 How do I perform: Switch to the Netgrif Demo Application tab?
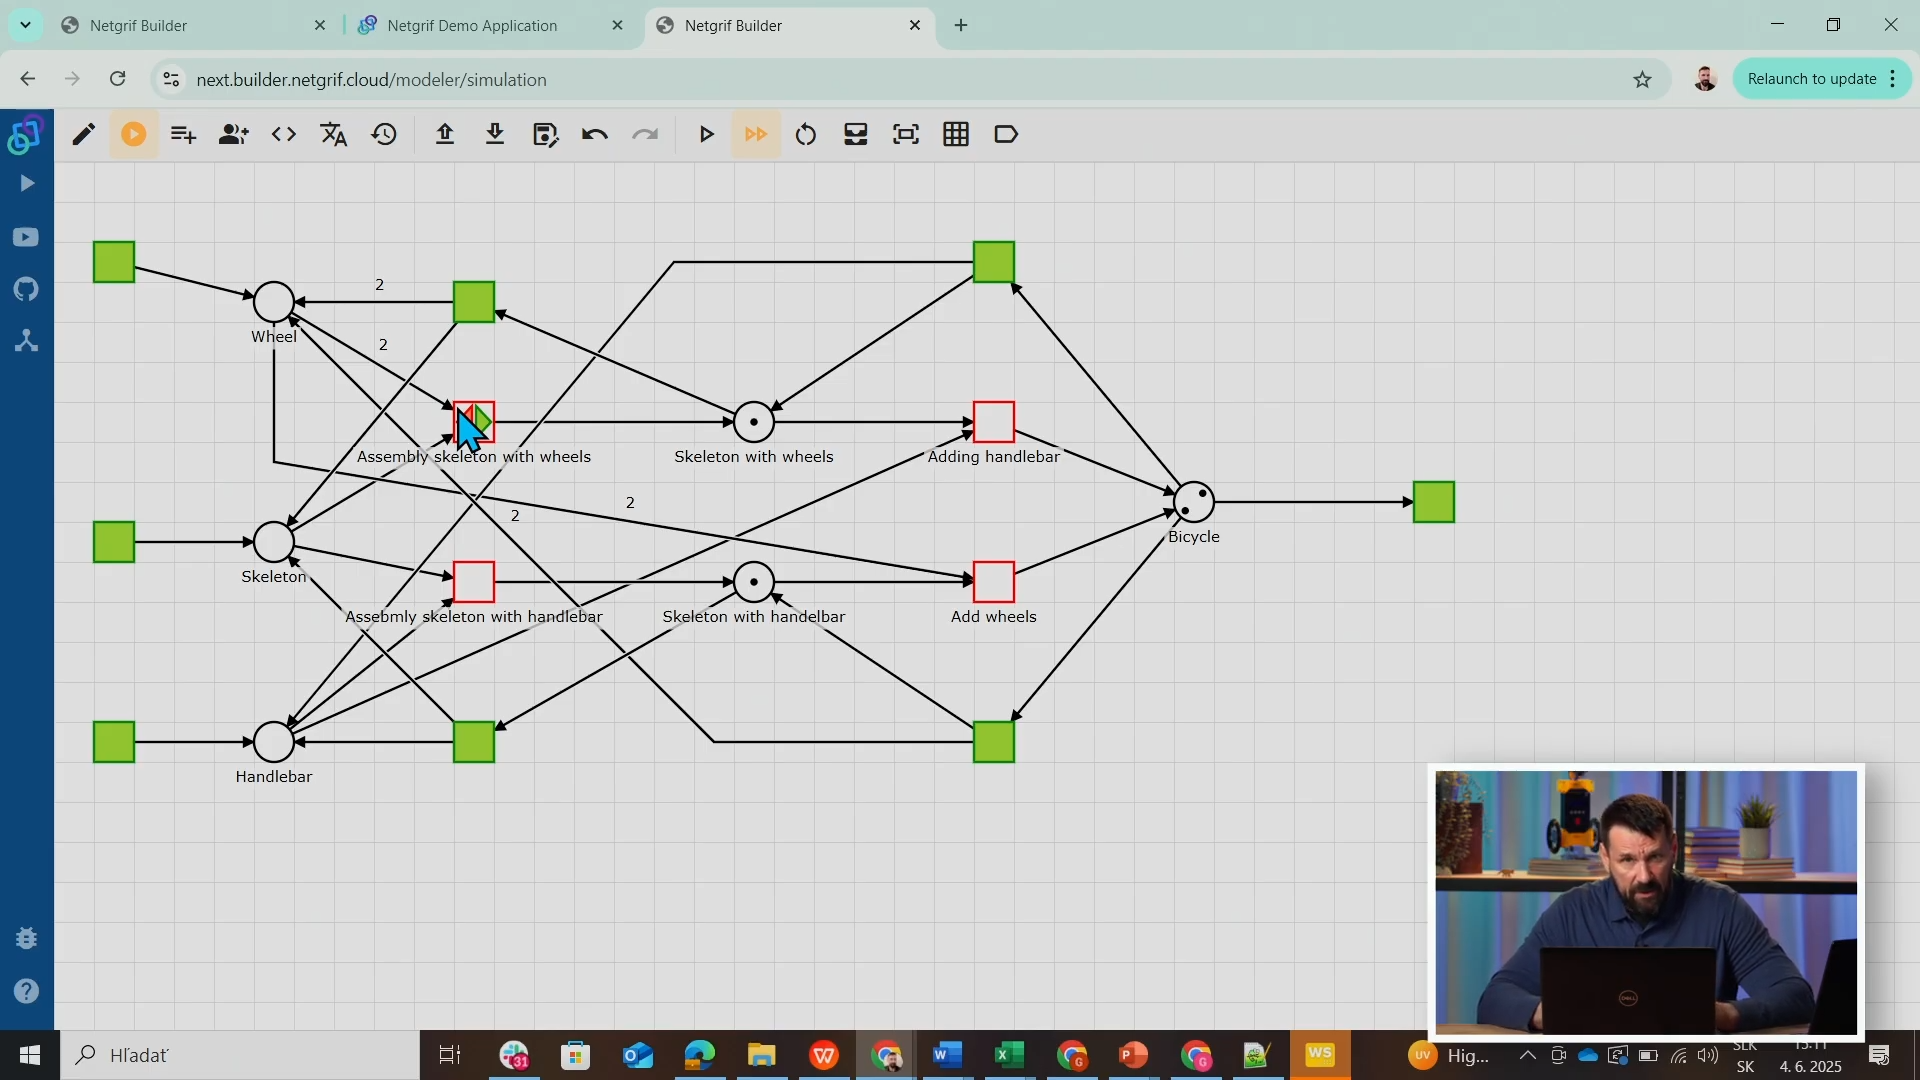490,25
